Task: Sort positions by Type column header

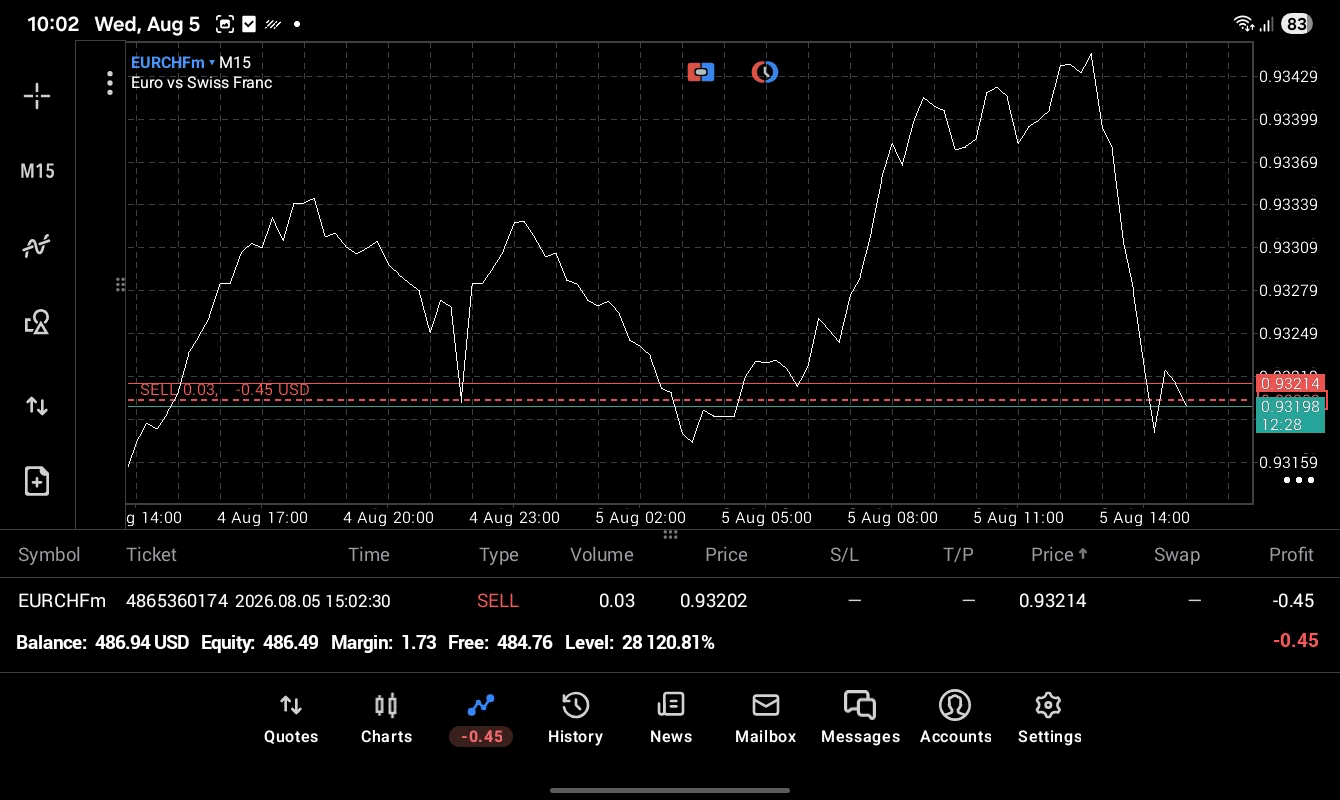Action: click(498, 555)
